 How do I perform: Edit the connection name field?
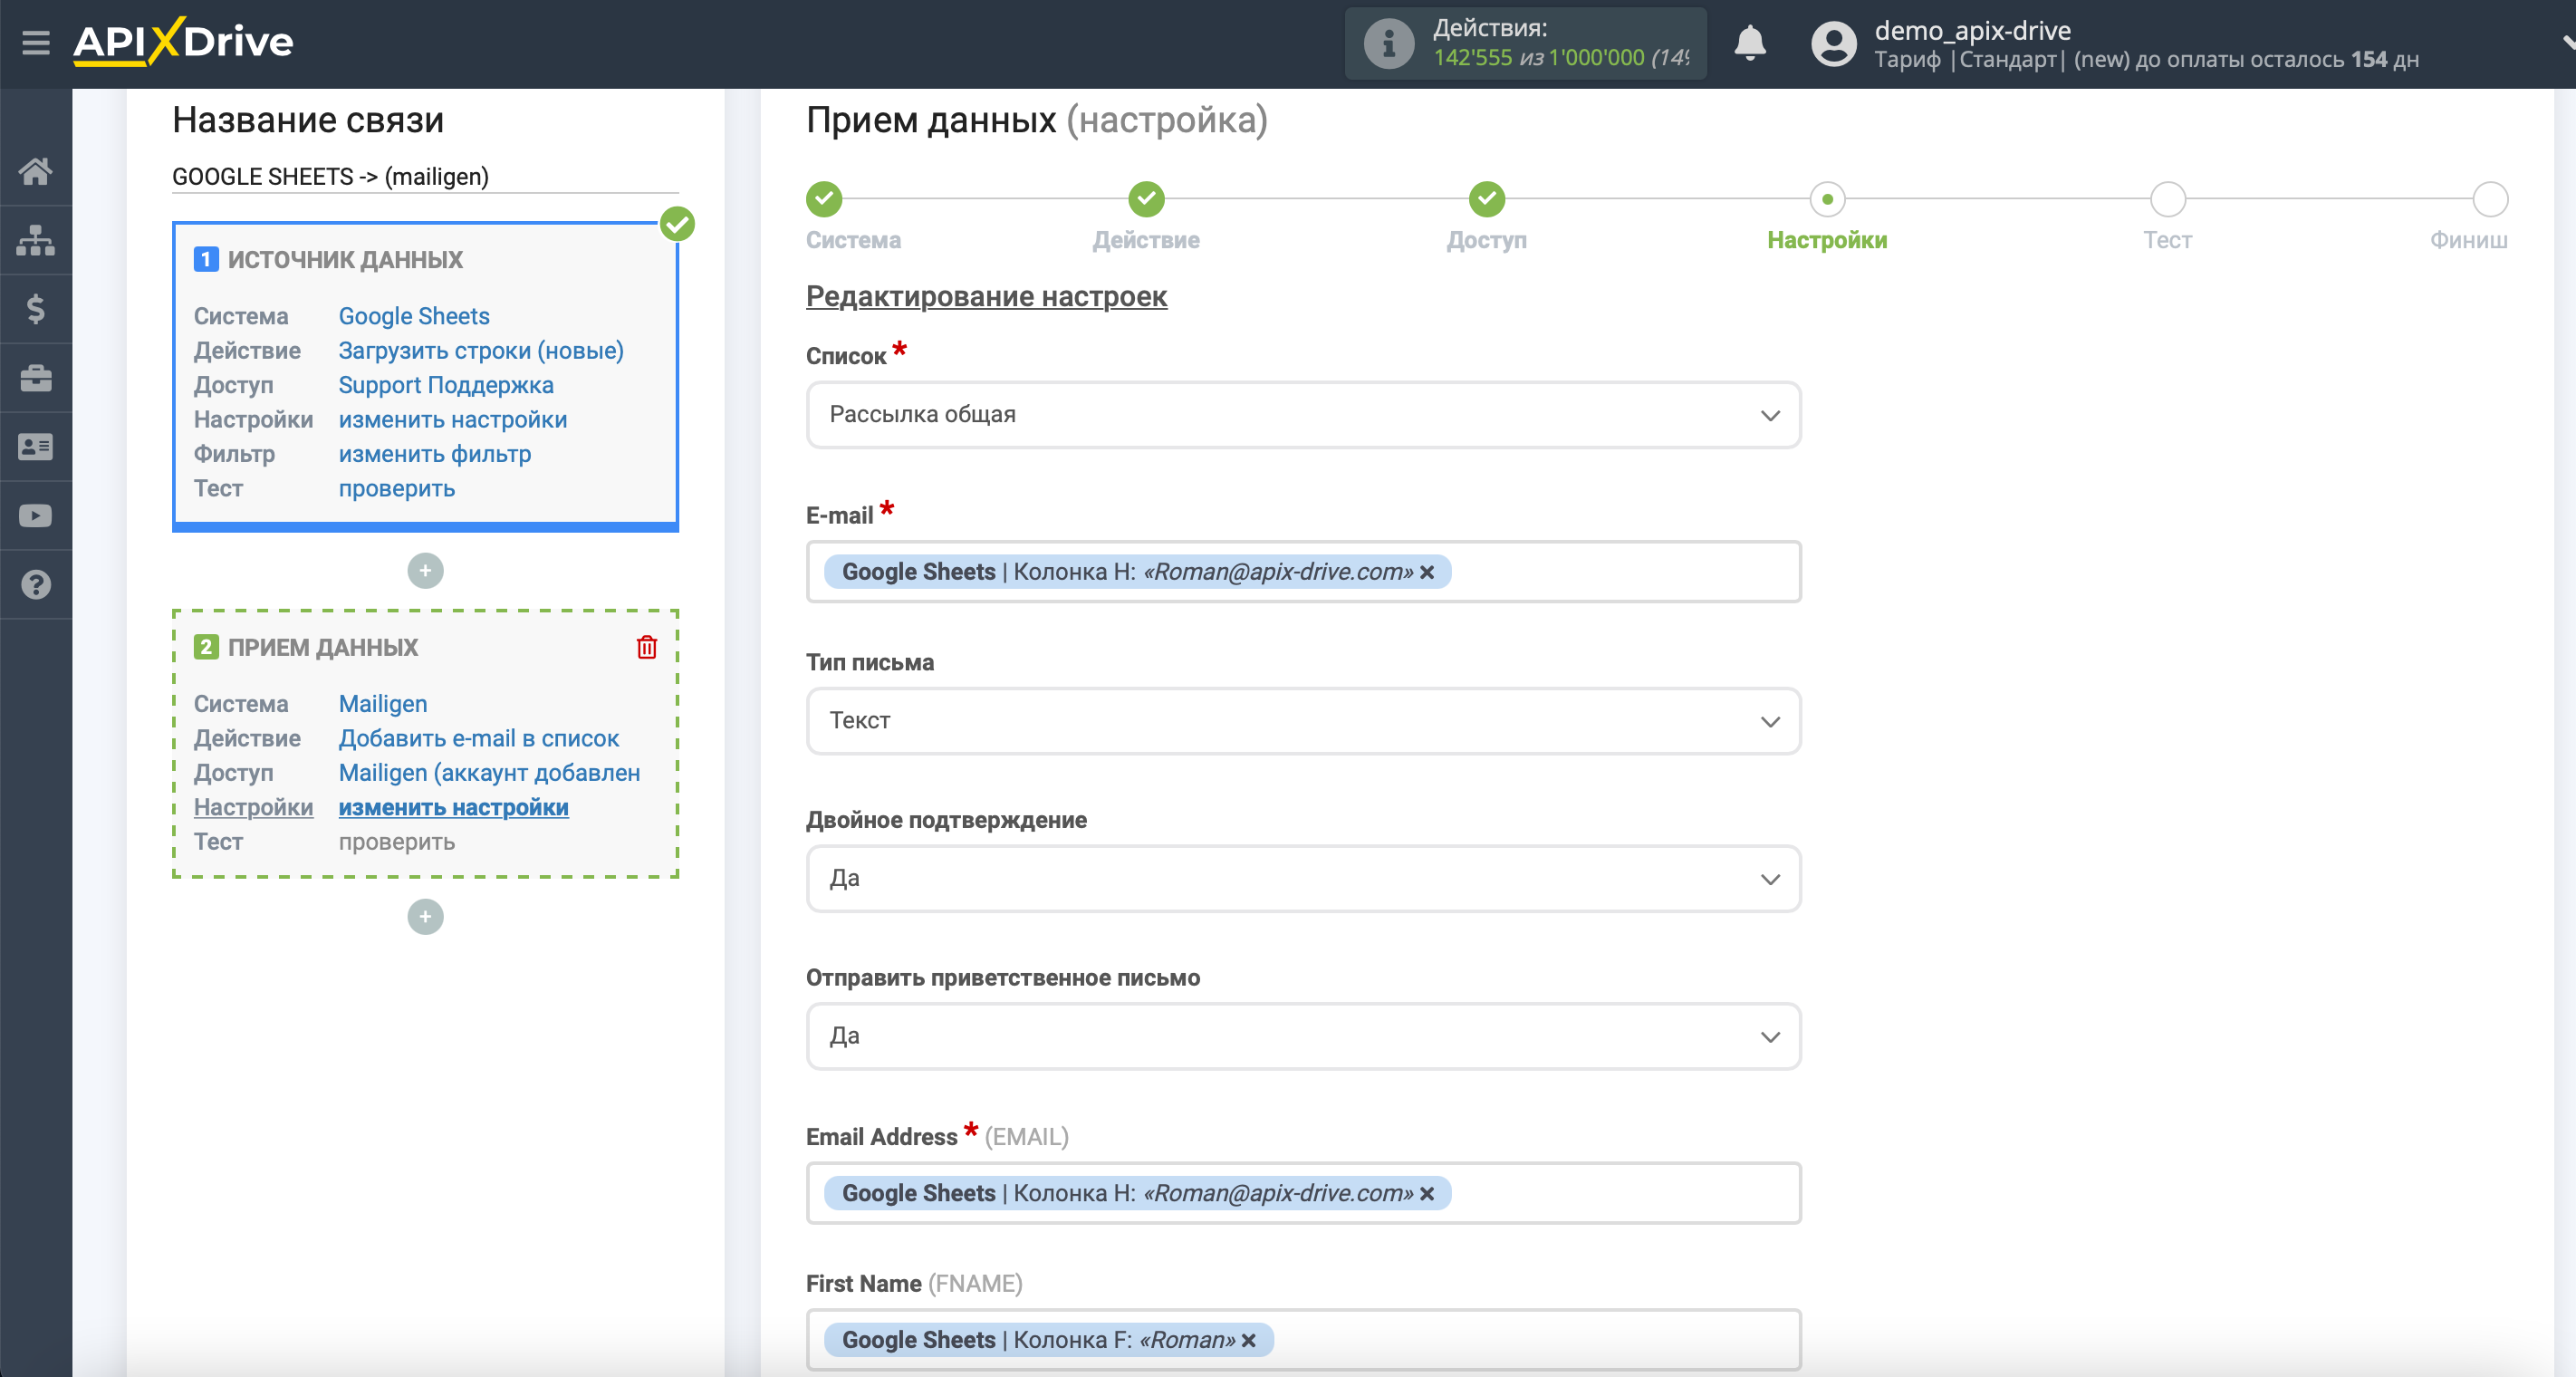click(x=425, y=177)
